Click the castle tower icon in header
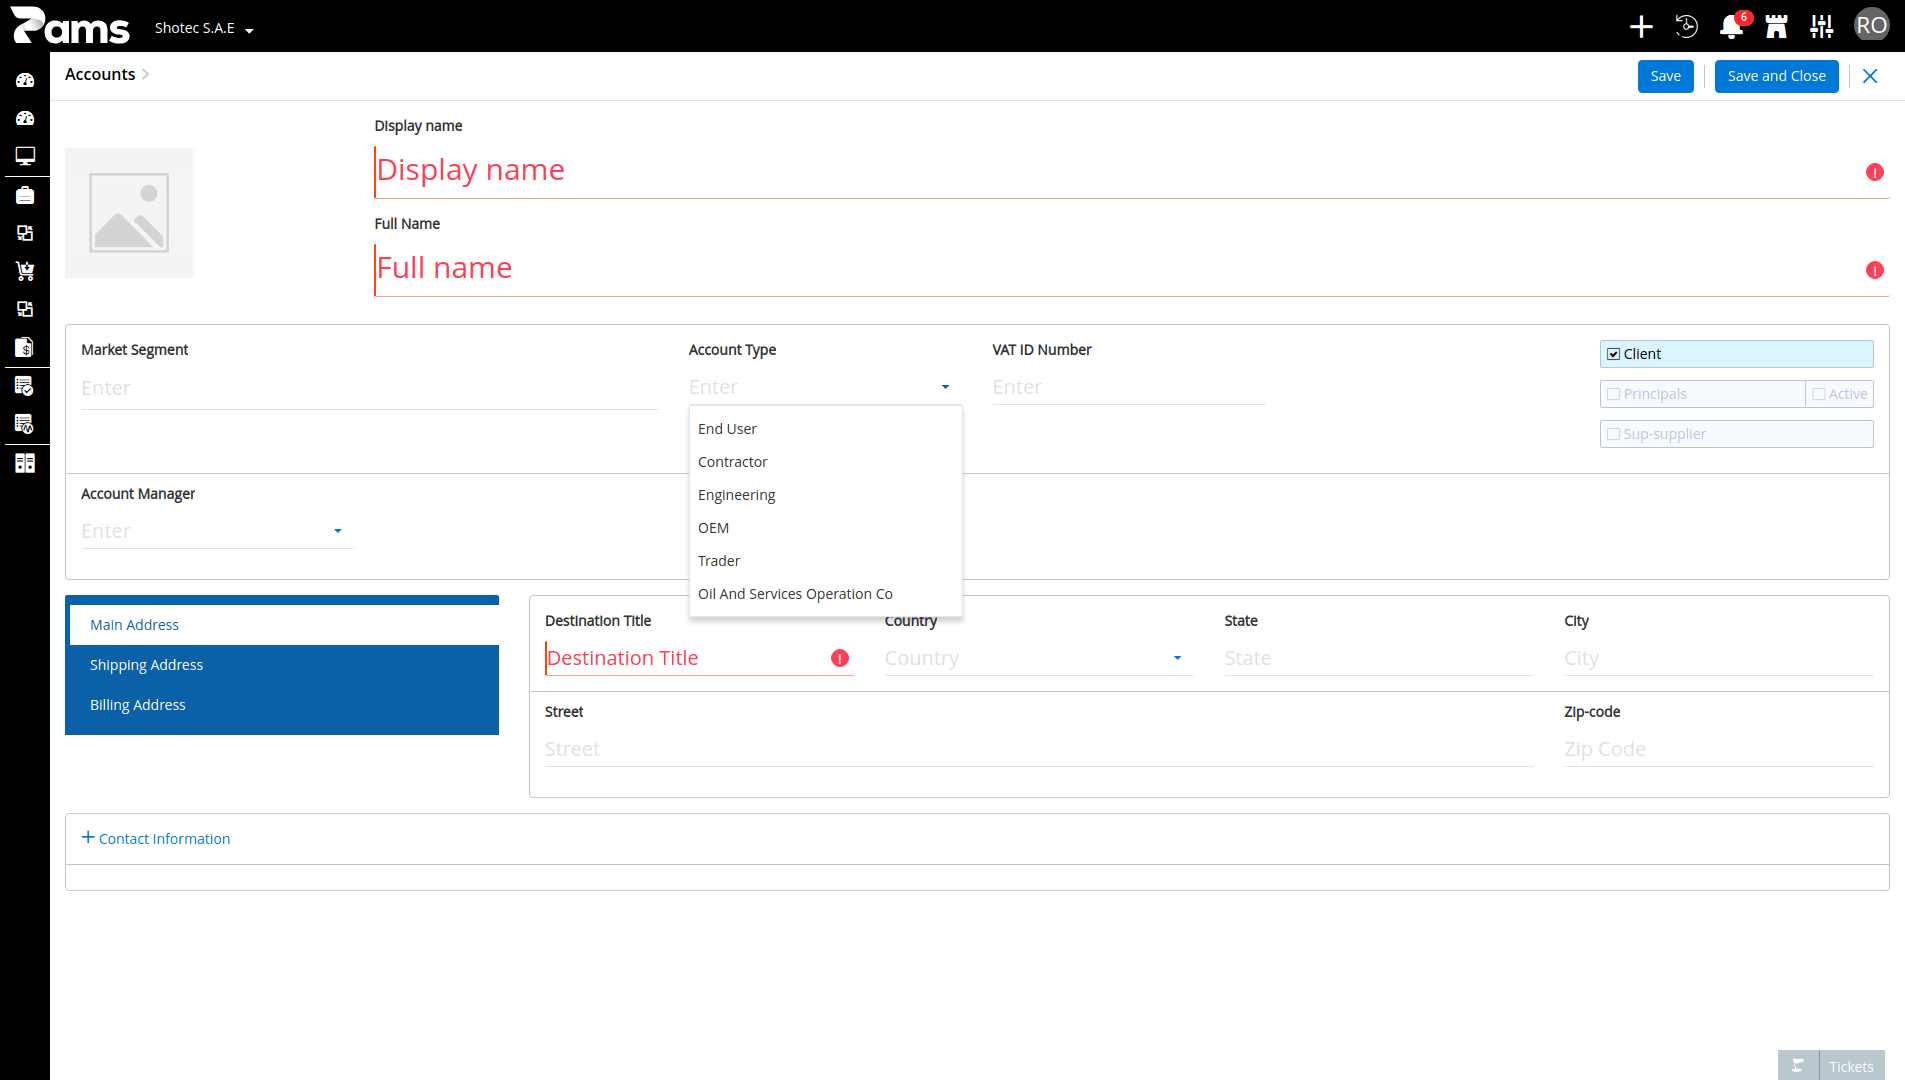The image size is (1905, 1080). click(x=1776, y=27)
